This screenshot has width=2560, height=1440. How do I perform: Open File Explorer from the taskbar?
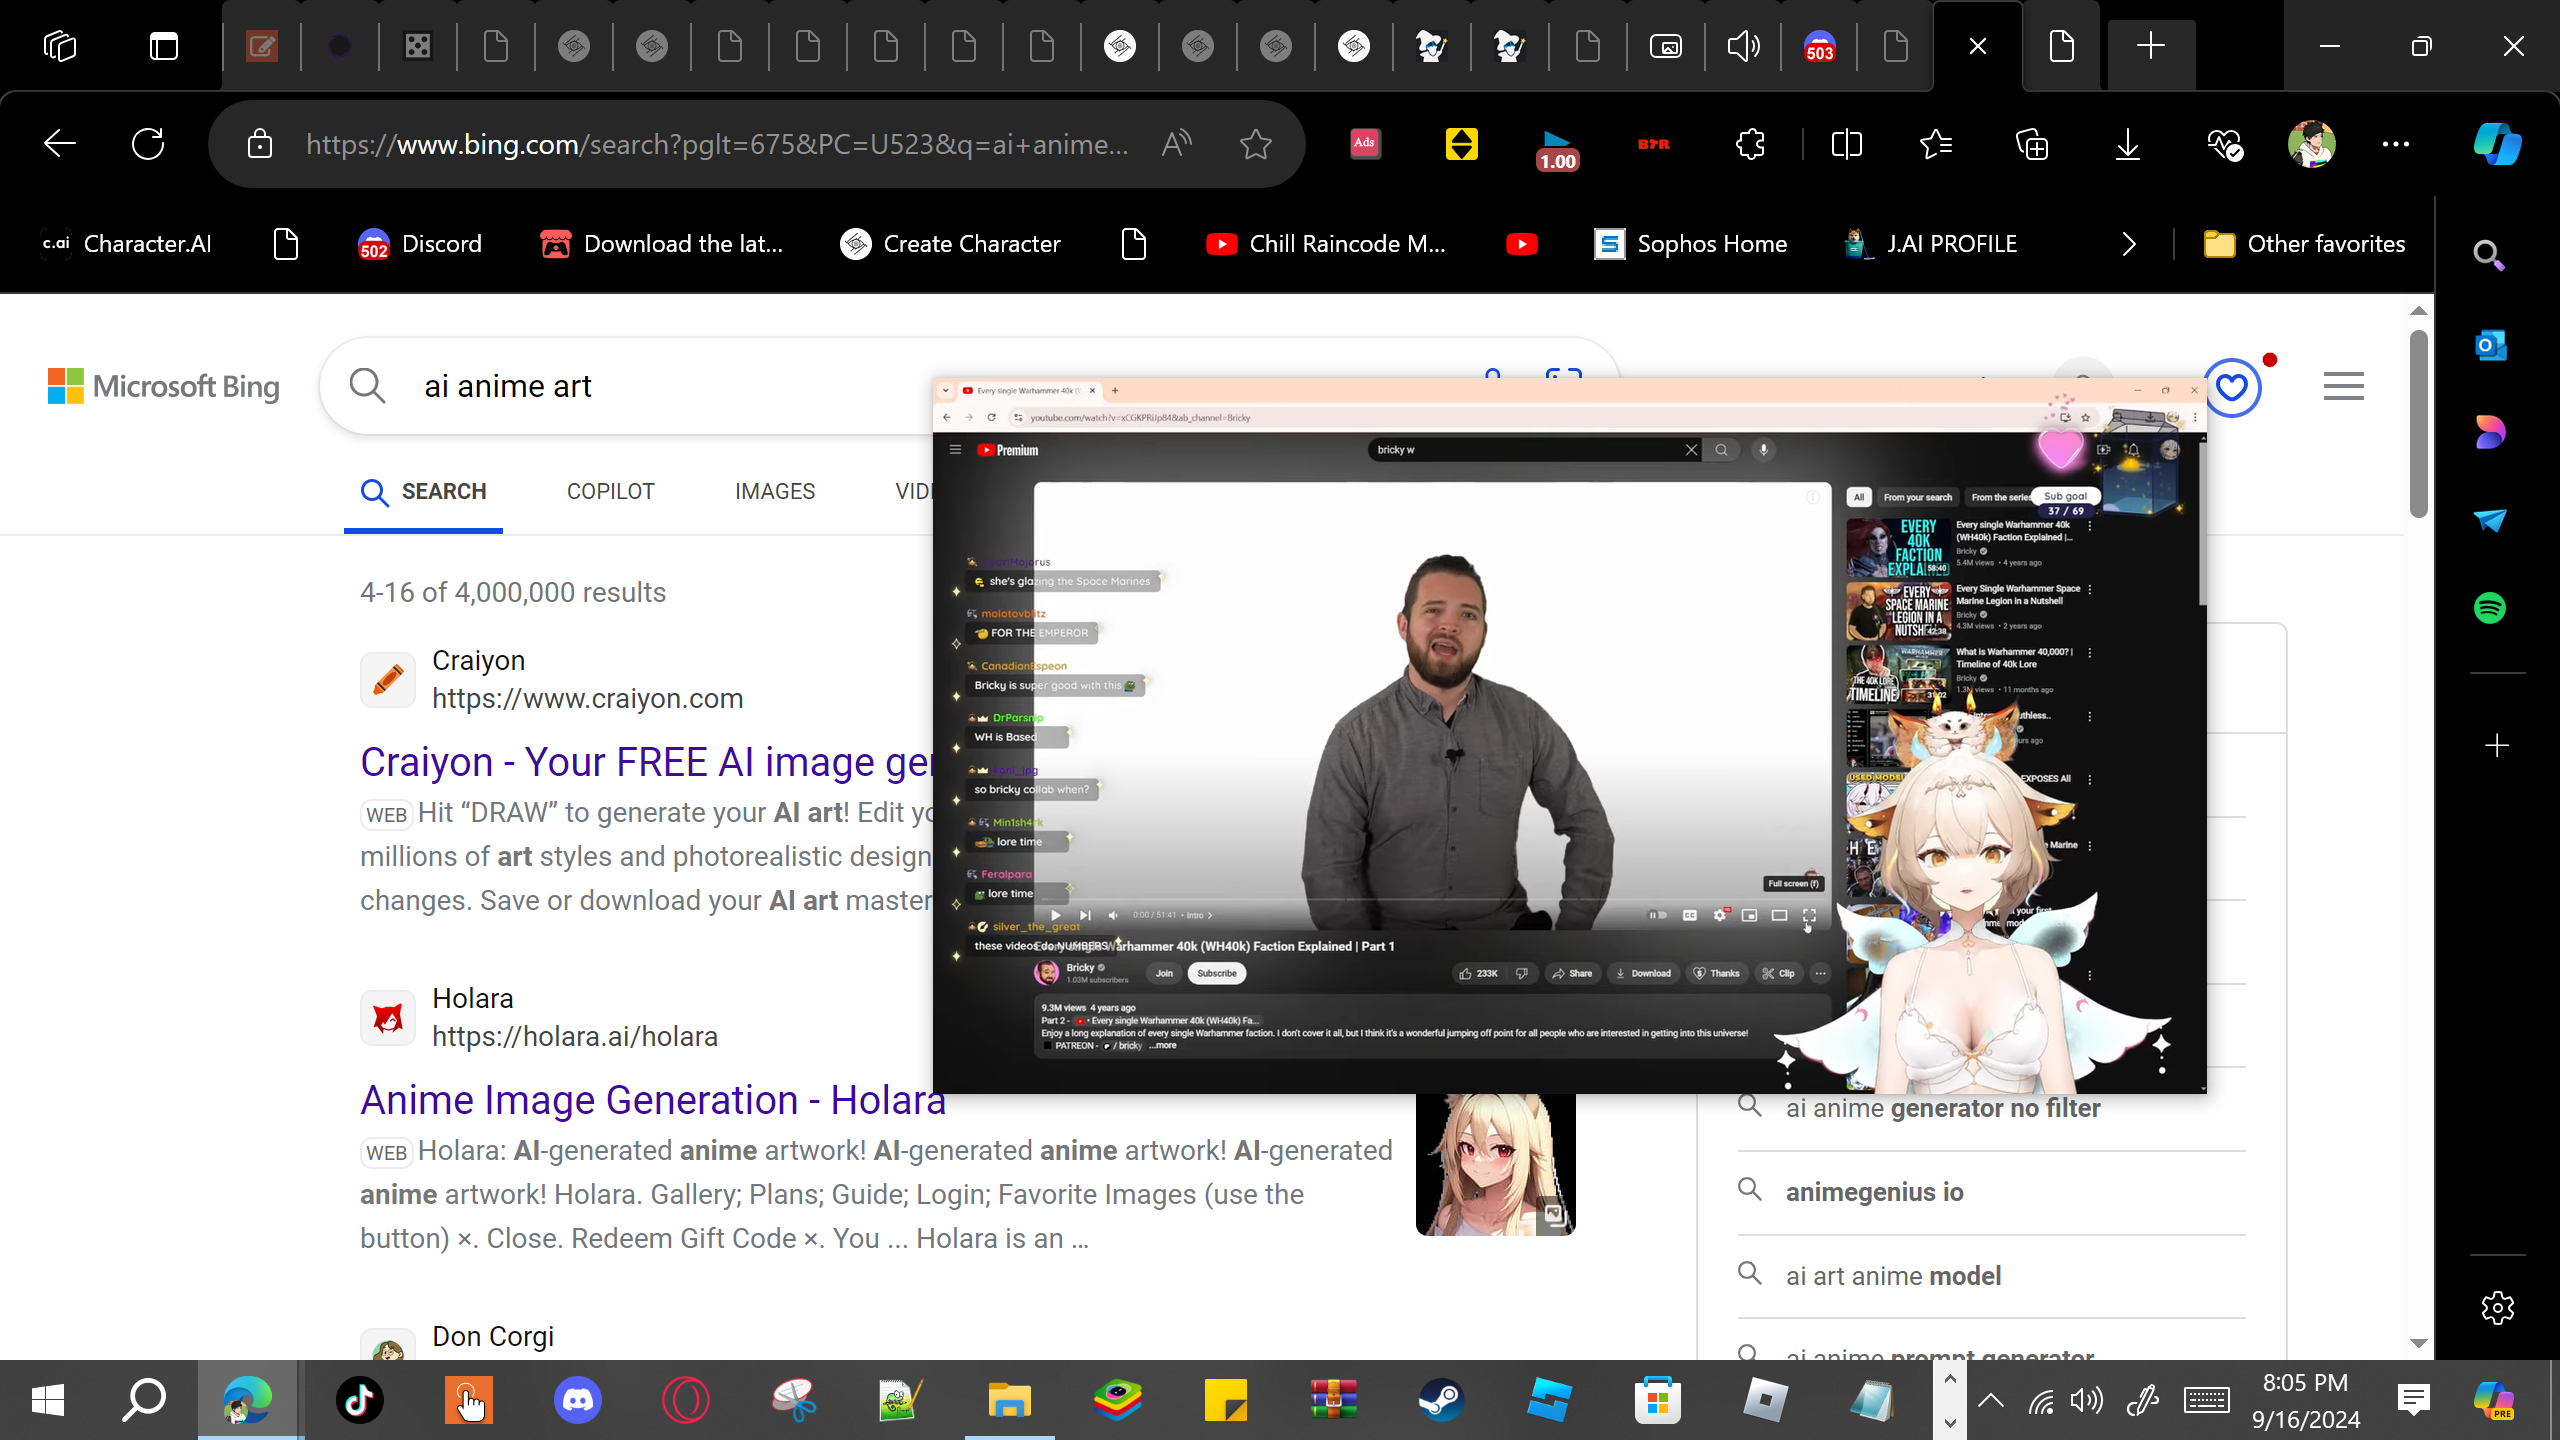[1009, 1400]
